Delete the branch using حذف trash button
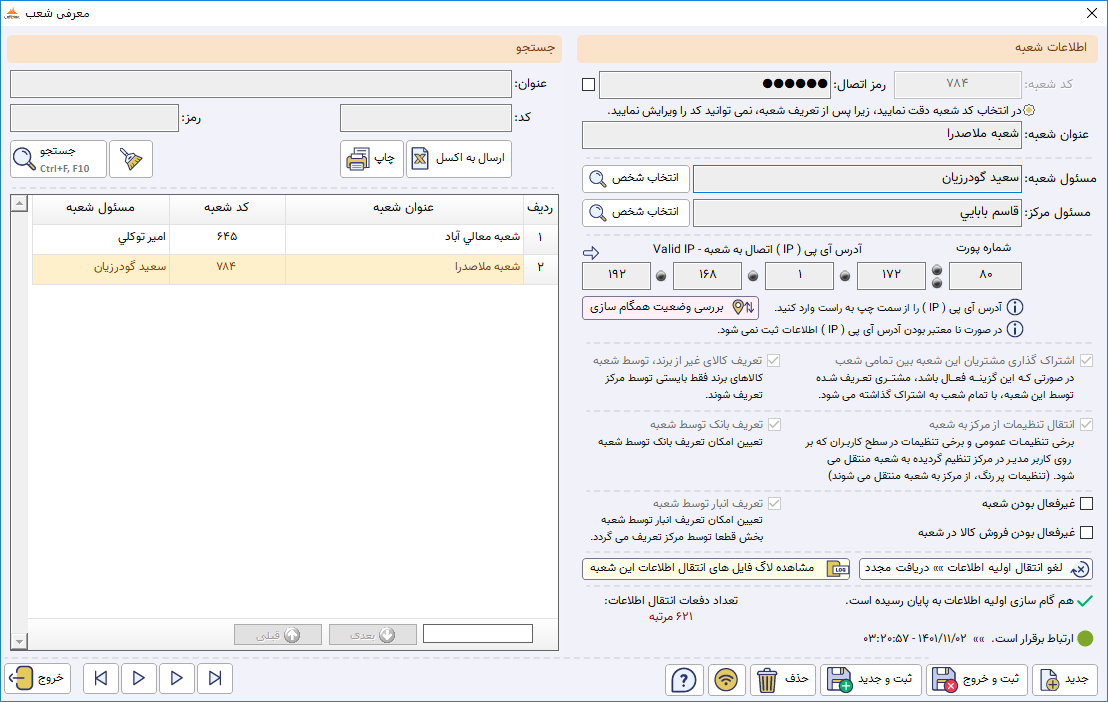This screenshot has height=702, width=1108. [x=783, y=679]
